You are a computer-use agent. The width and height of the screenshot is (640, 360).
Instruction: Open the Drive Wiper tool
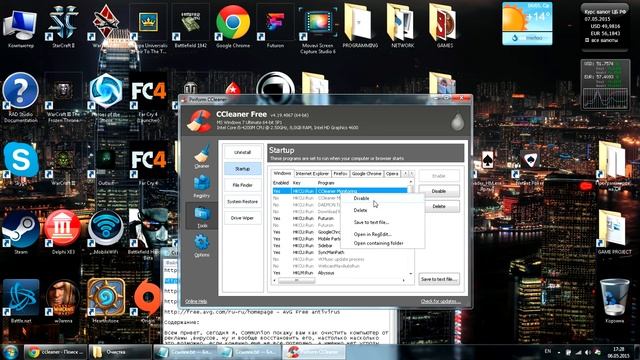pos(242,218)
